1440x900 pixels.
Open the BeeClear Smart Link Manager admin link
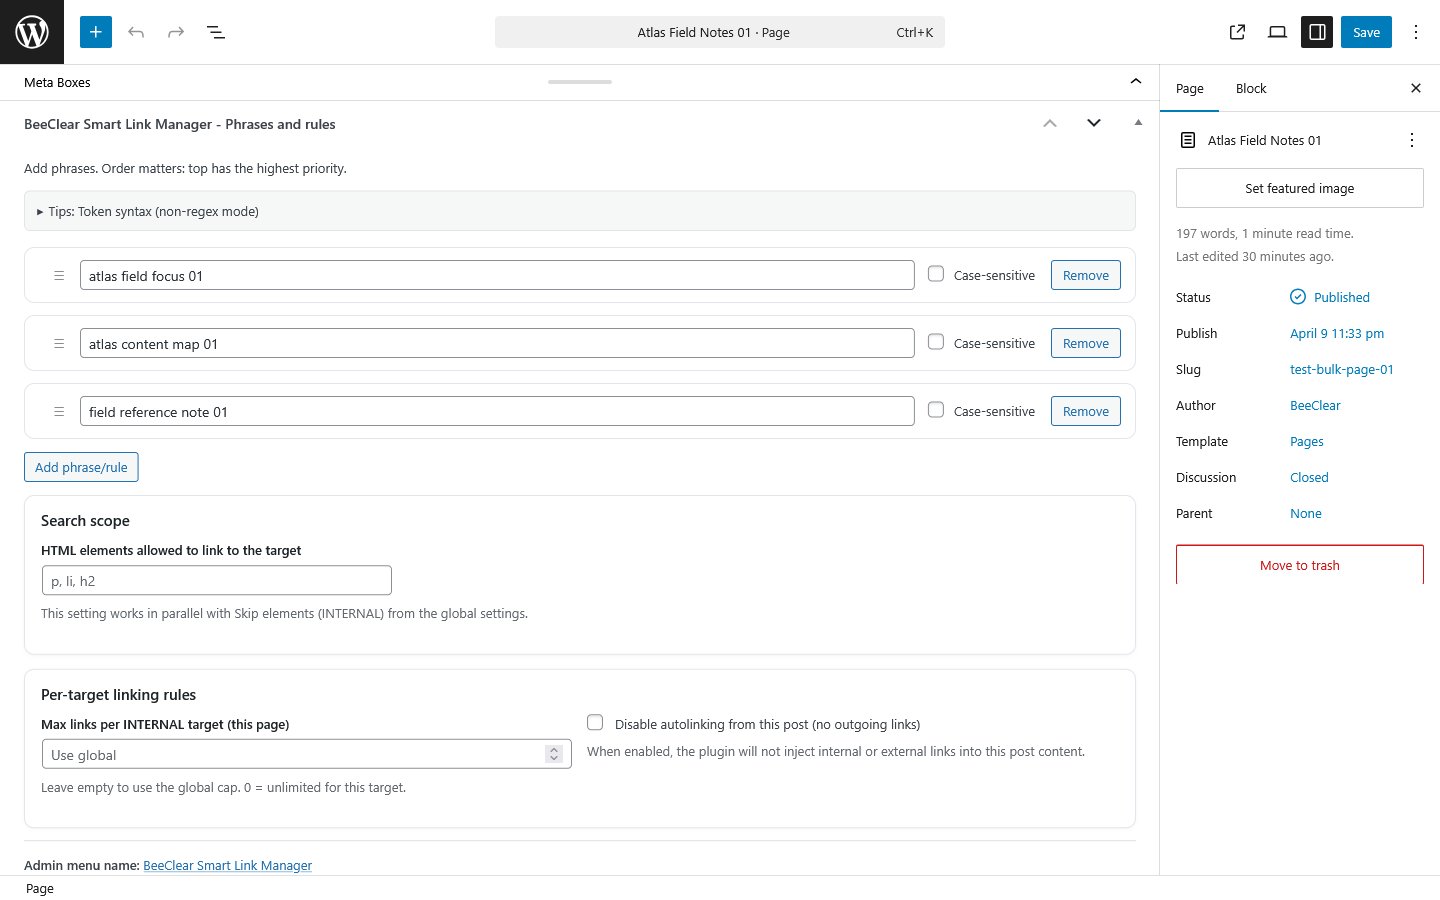click(x=227, y=865)
